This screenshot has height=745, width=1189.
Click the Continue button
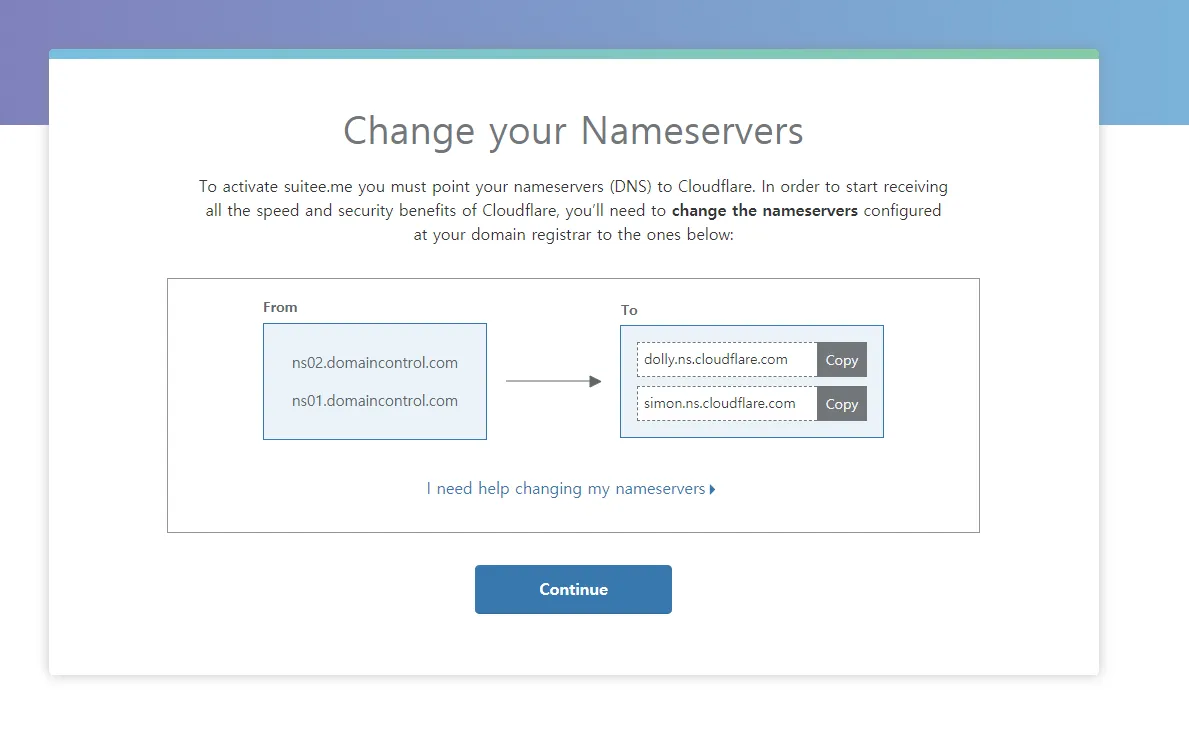coord(573,589)
